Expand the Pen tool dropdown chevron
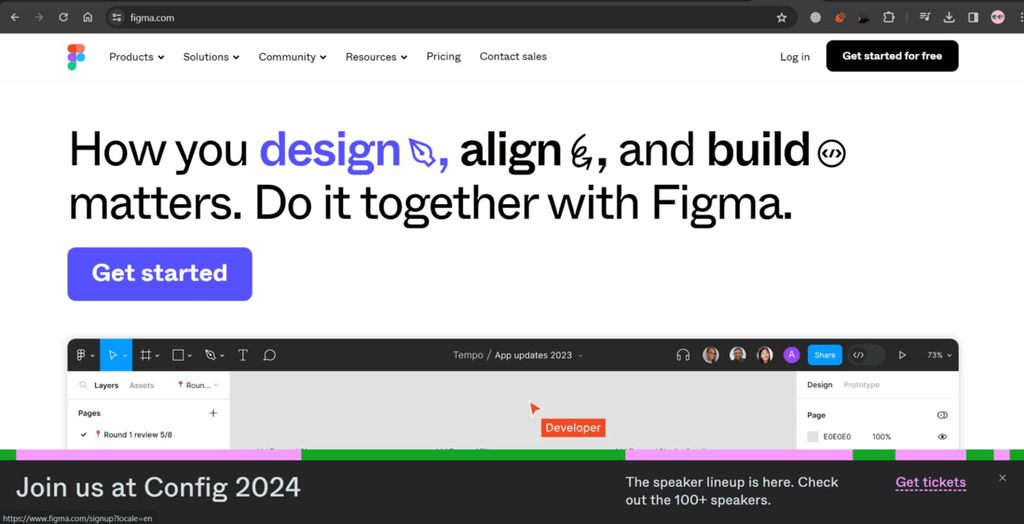1024x524 pixels. [222, 355]
